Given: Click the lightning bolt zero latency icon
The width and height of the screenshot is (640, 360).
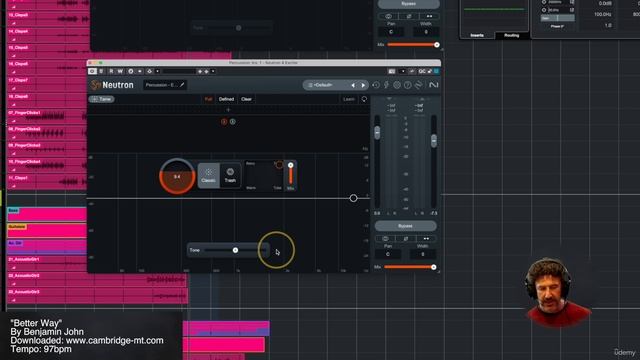Looking at the screenshot, I should [x=386, y=85].
